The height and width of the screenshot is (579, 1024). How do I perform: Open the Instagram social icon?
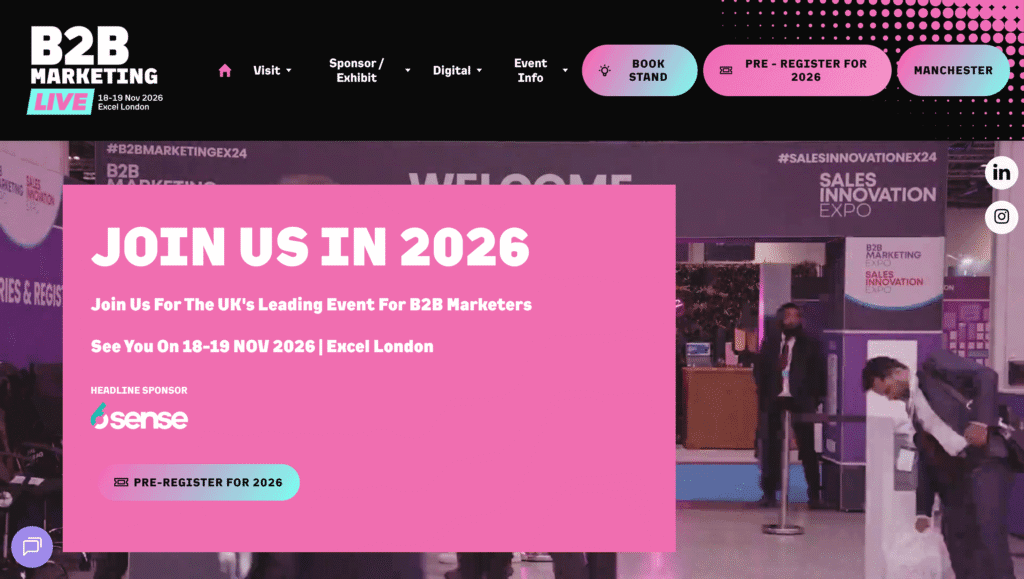click(1001, 217)
